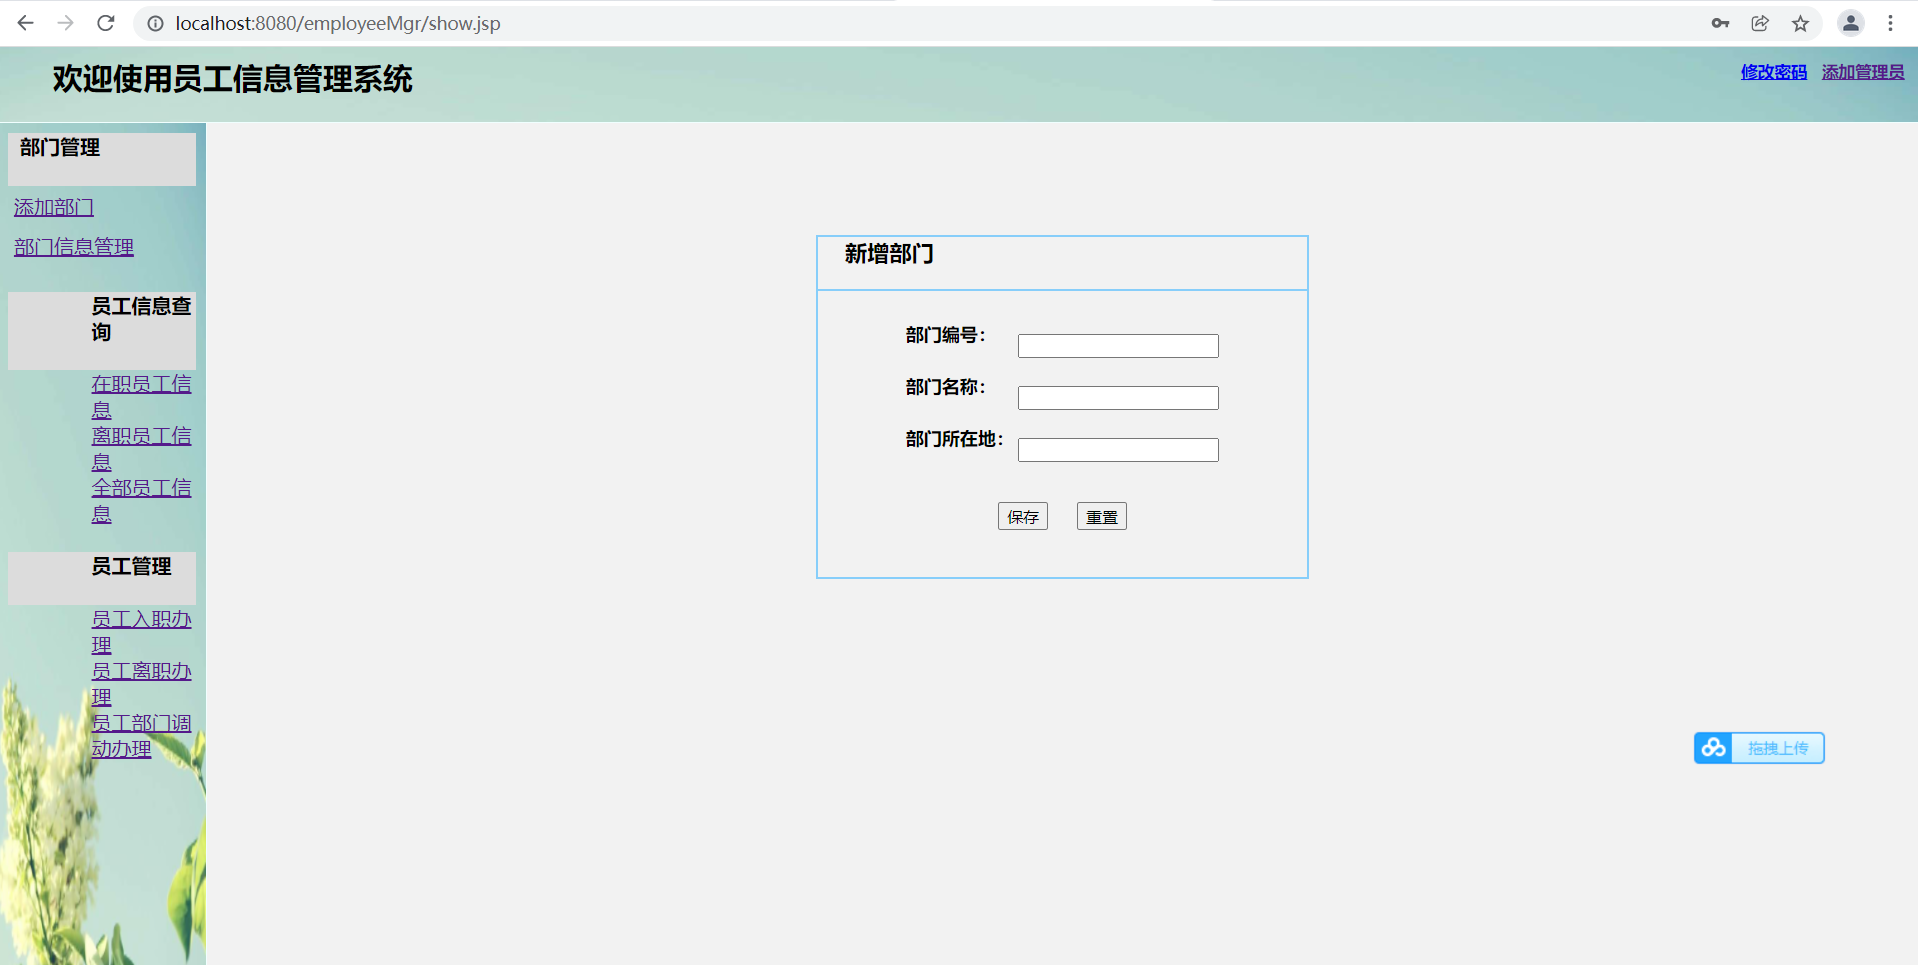Open the 修改密码 link
The image size is (1918, 965).
[1773, 72]
